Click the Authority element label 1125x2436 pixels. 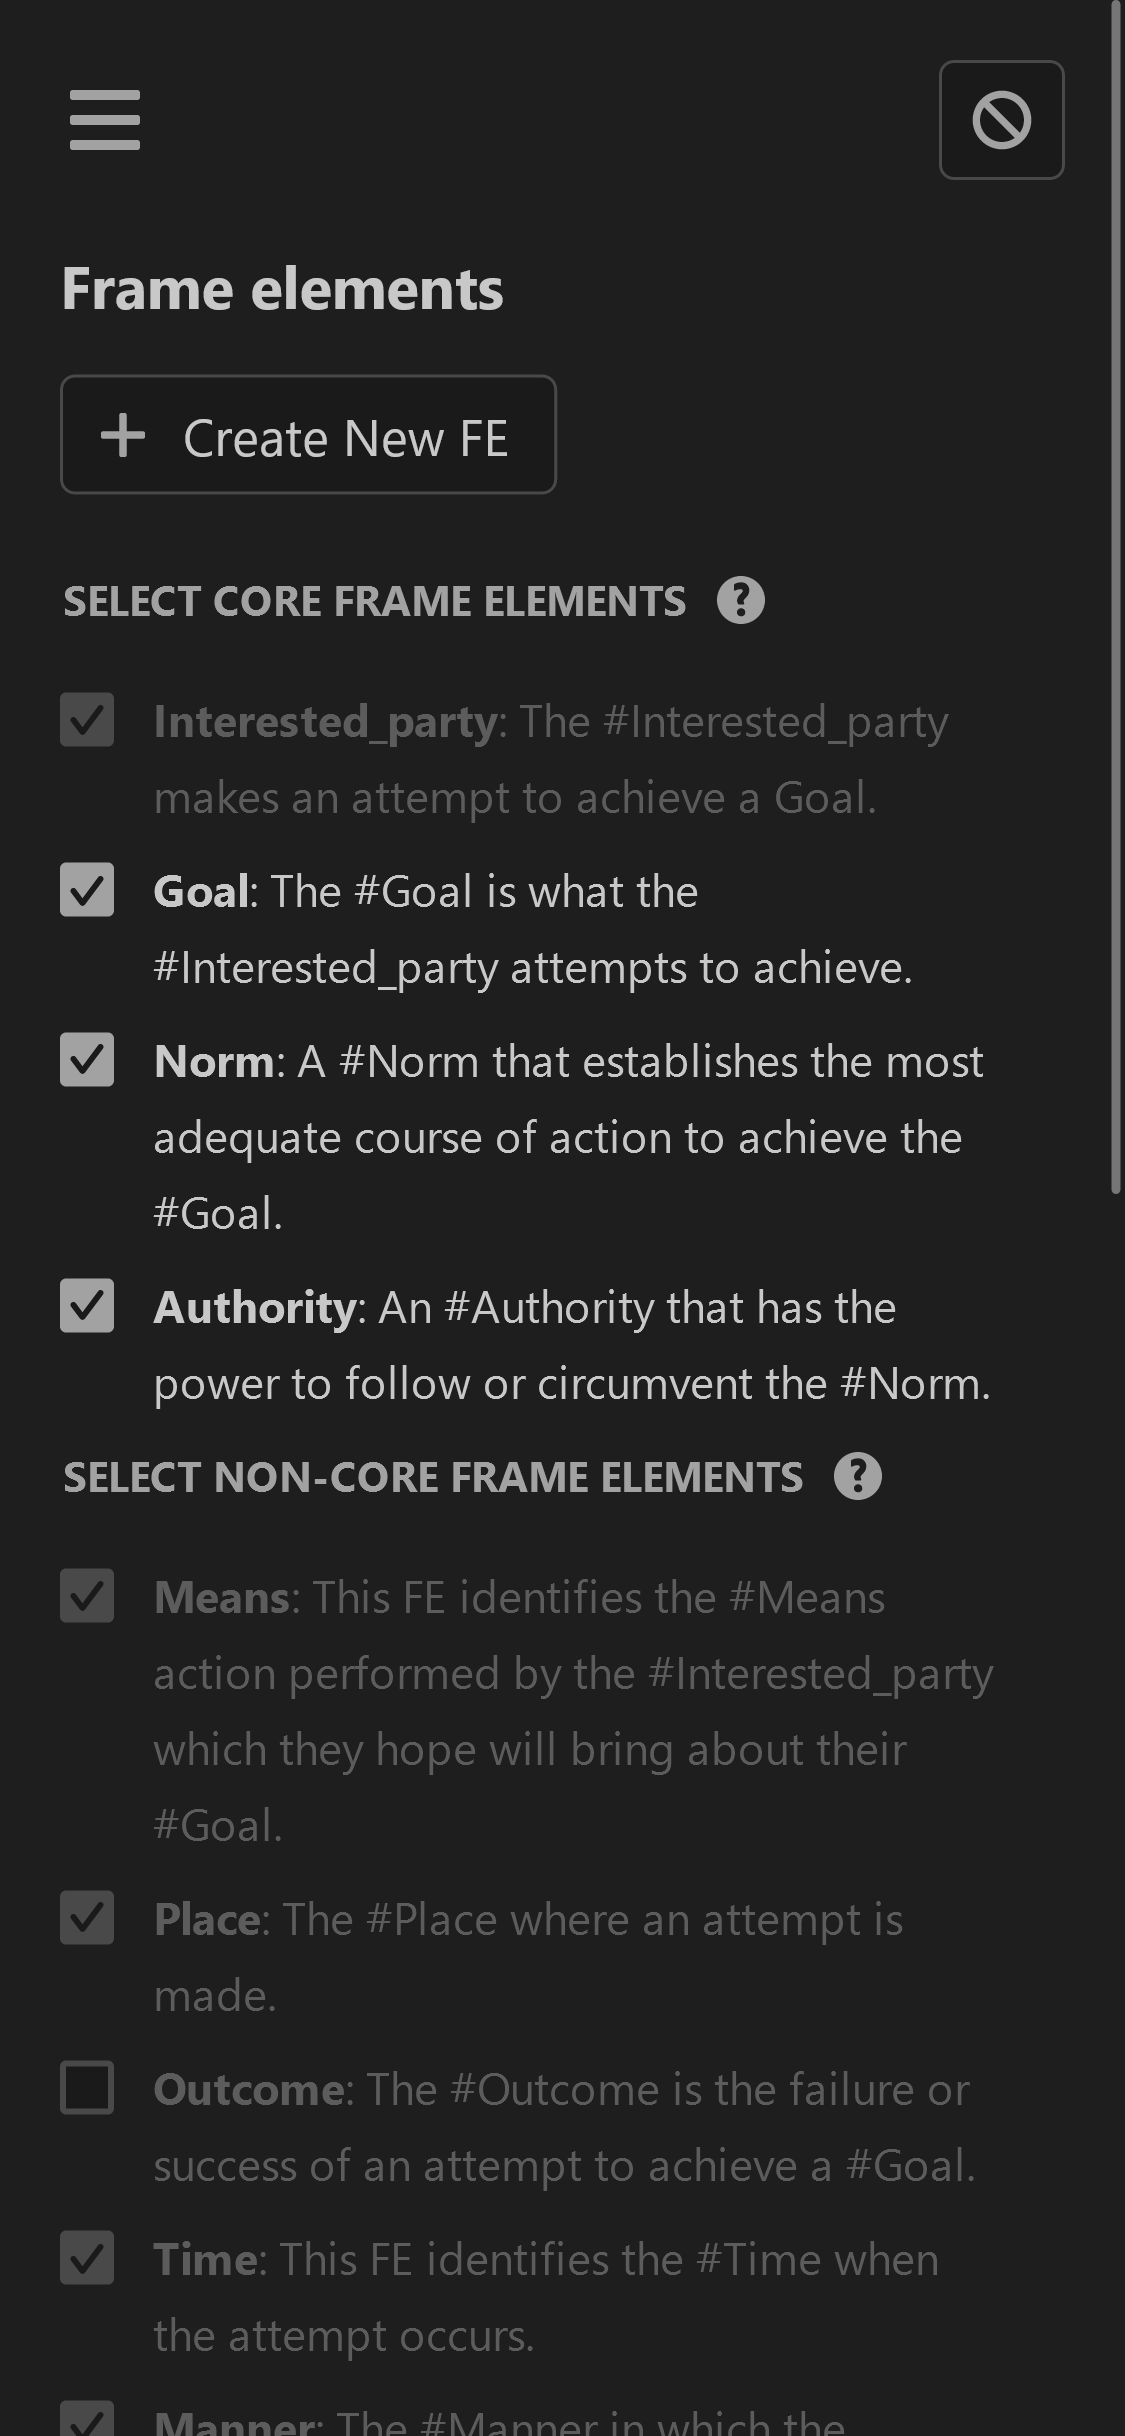click(x=255, y=1308)
